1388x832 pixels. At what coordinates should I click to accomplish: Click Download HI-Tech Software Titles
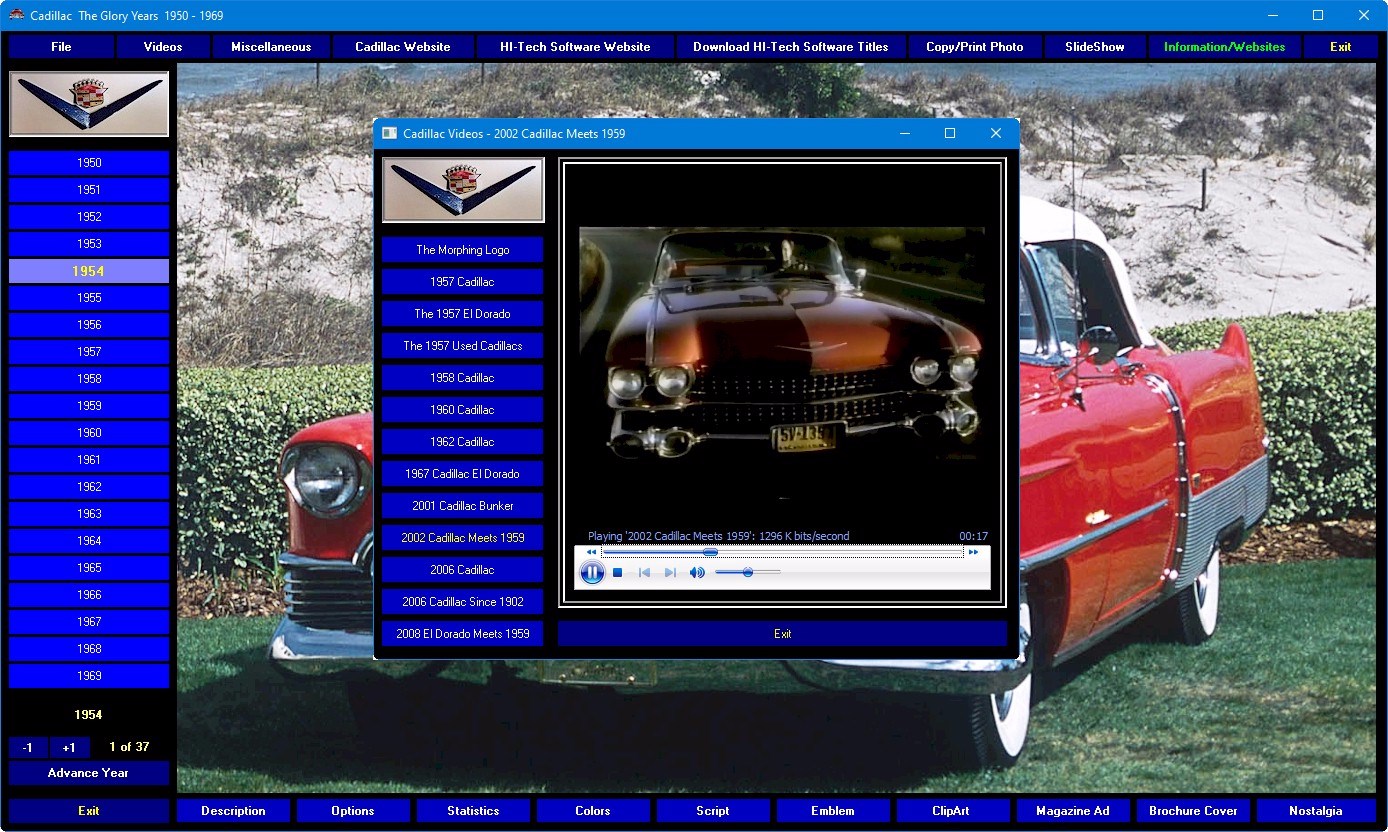[791, 47]
